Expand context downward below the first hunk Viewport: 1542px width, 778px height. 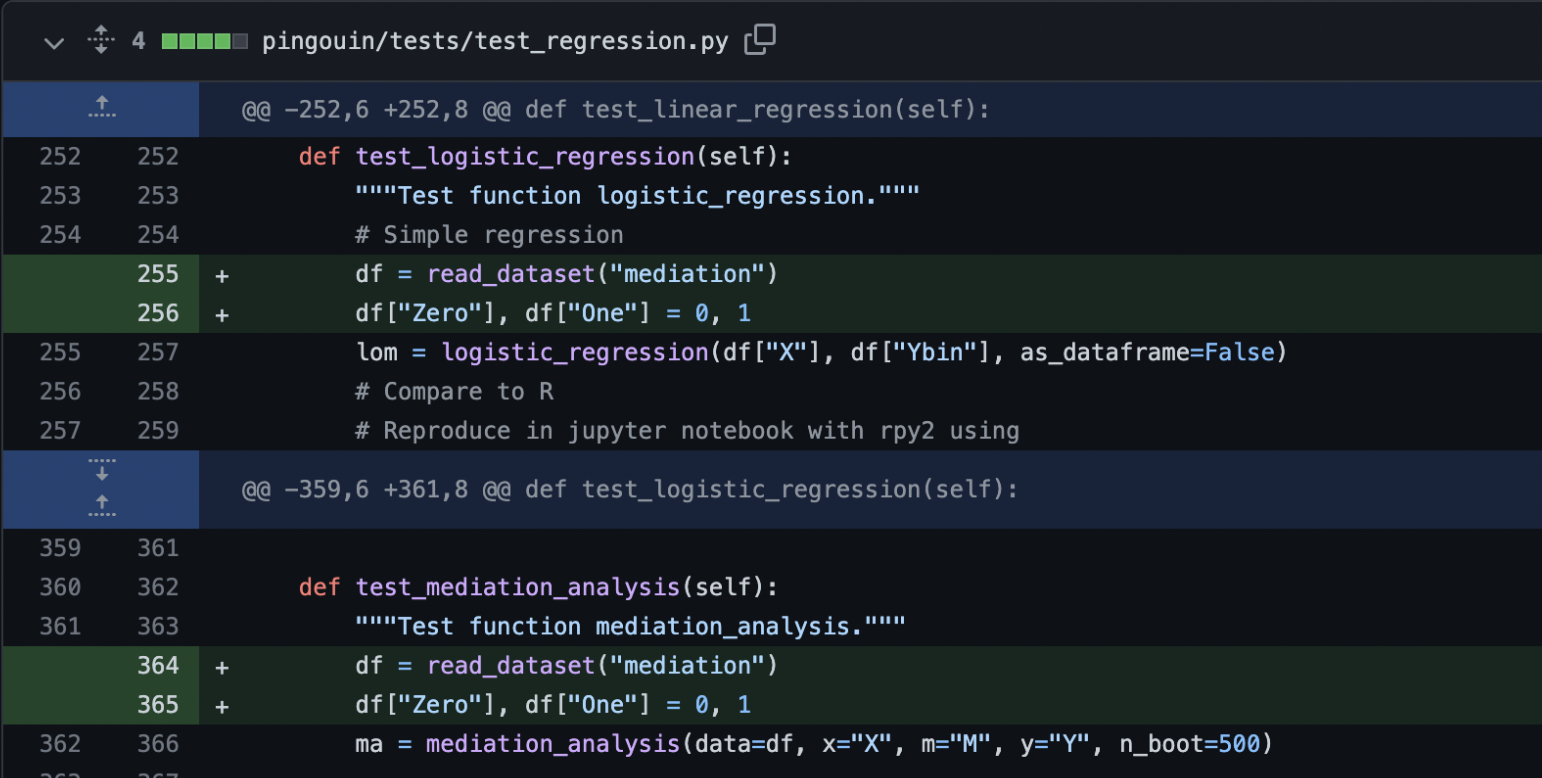point(100,469)
